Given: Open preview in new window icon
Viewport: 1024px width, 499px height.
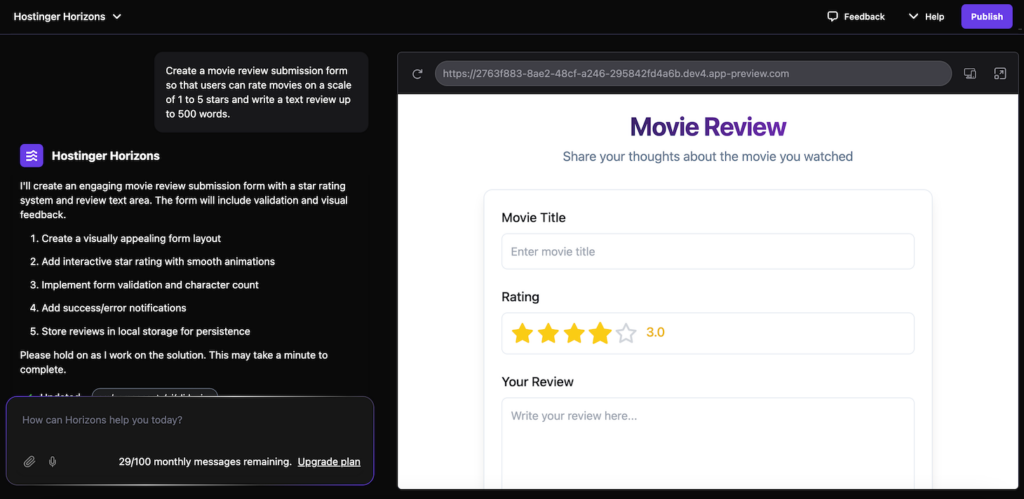Looking at the screenshot, I should [x=999, y=73].
